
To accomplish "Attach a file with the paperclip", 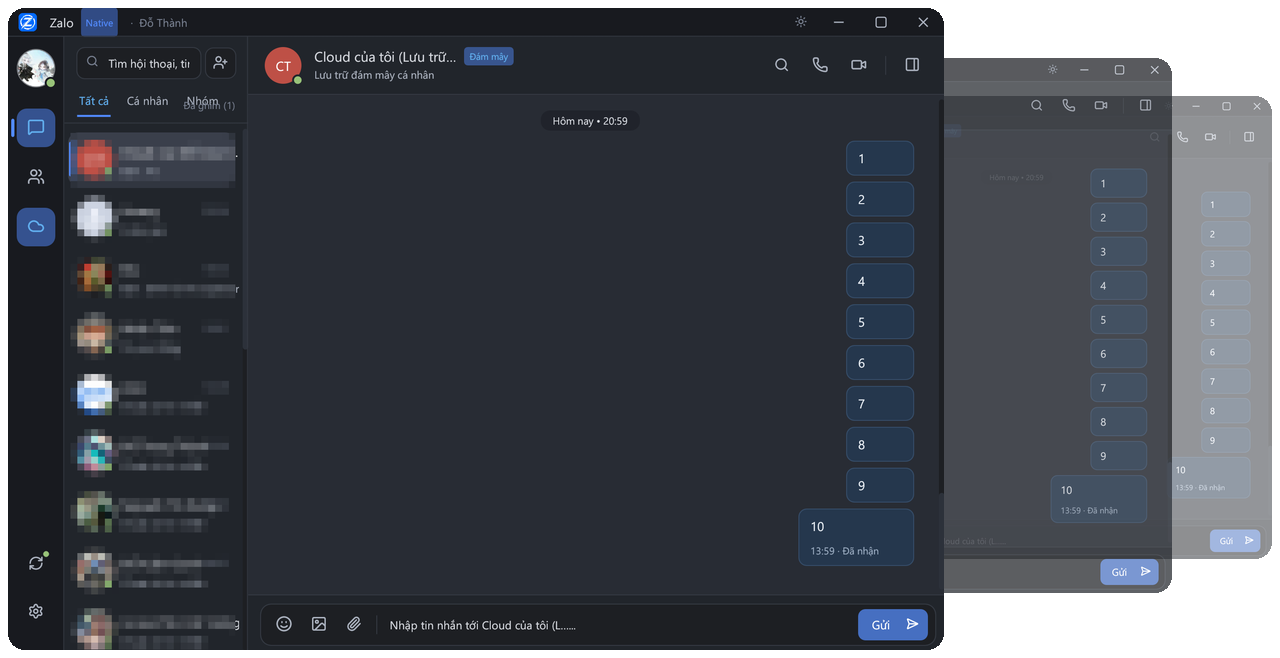I will pyautogui.click(x=354, y=624).
